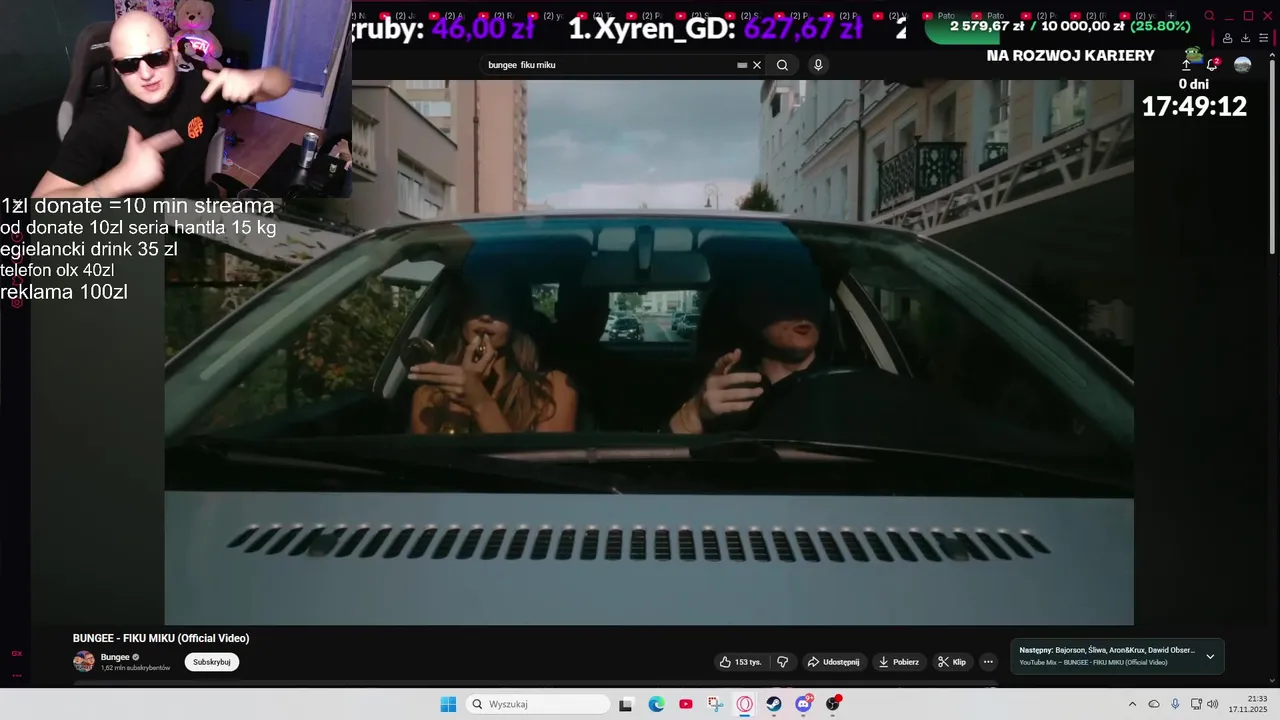The height and width of the screenshot is (720, 1280).
Task: Open the on-screen keyboard icon in search box
Action: [742, 65]
